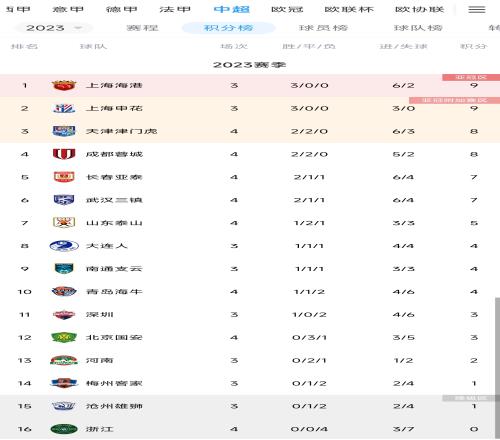The height and width of the screenshot is (440, 500).
Task: Click the 2023赛季 season heading
Action: tap(249, 65)
